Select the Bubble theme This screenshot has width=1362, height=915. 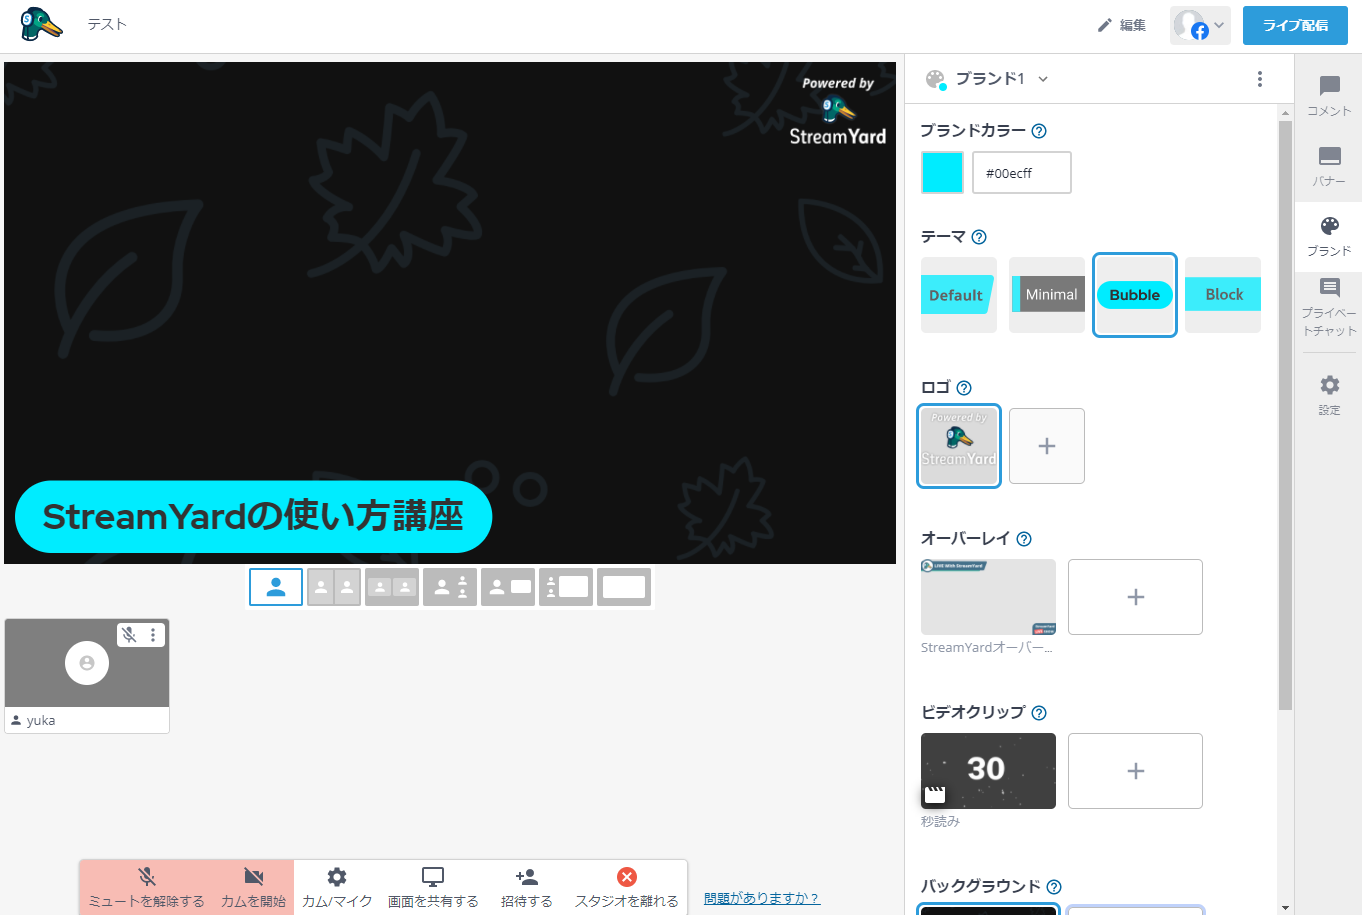pos(1135,295)
